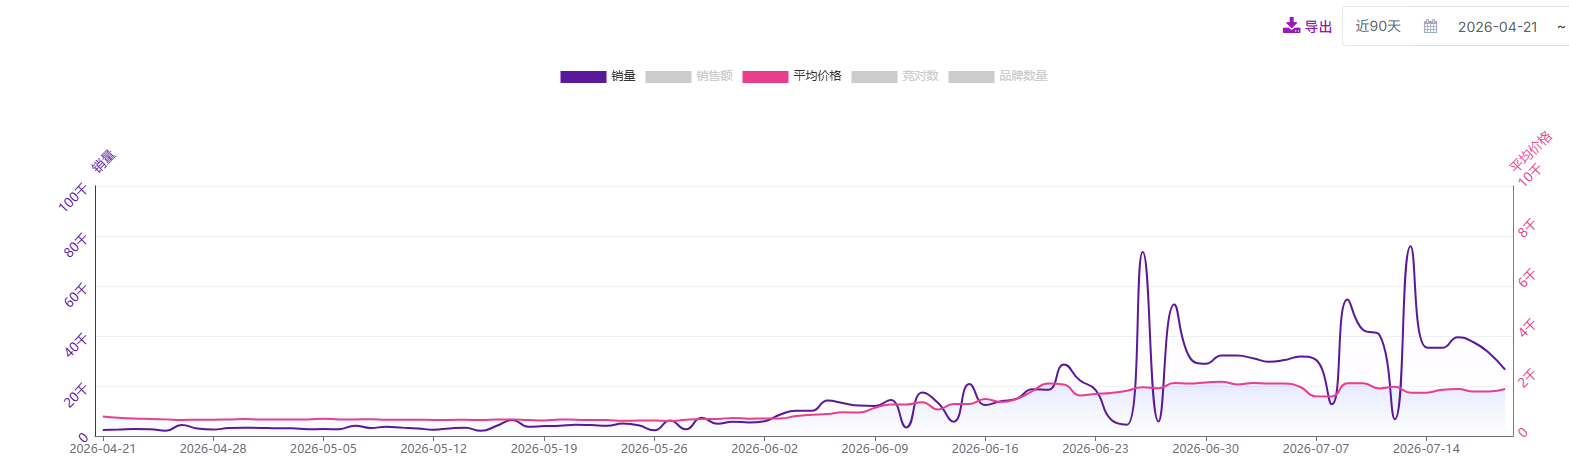Enable the greyed 竞对数 legend series
The height and width of the screenshot is (475, 1569).
tap(895, 76)
